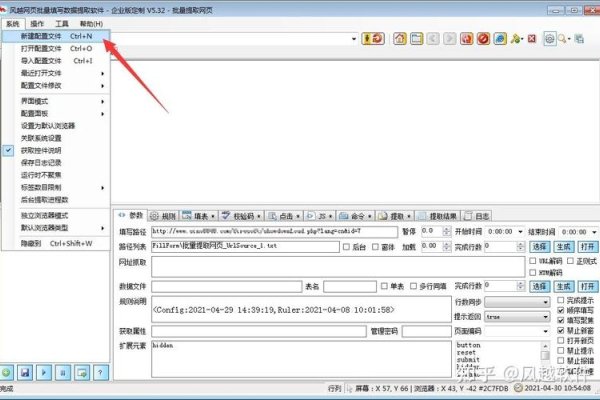Open the address bar dropdown arrow
Image resolution: width=600 pixels, height=400 pixels.
[354, 39]
